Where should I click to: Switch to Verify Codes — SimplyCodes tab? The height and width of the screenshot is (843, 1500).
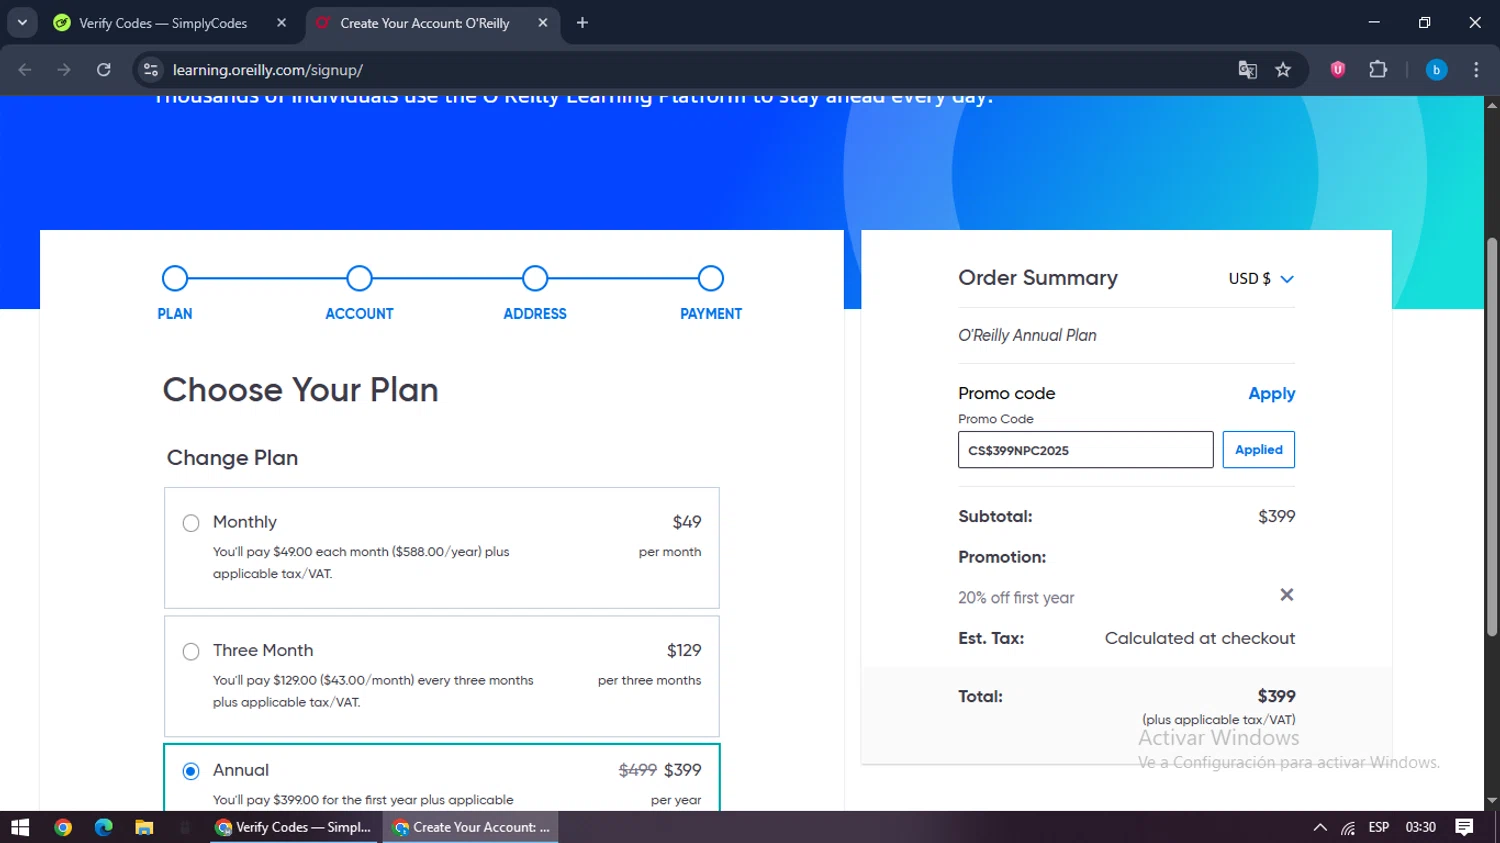tap(163, 23)
